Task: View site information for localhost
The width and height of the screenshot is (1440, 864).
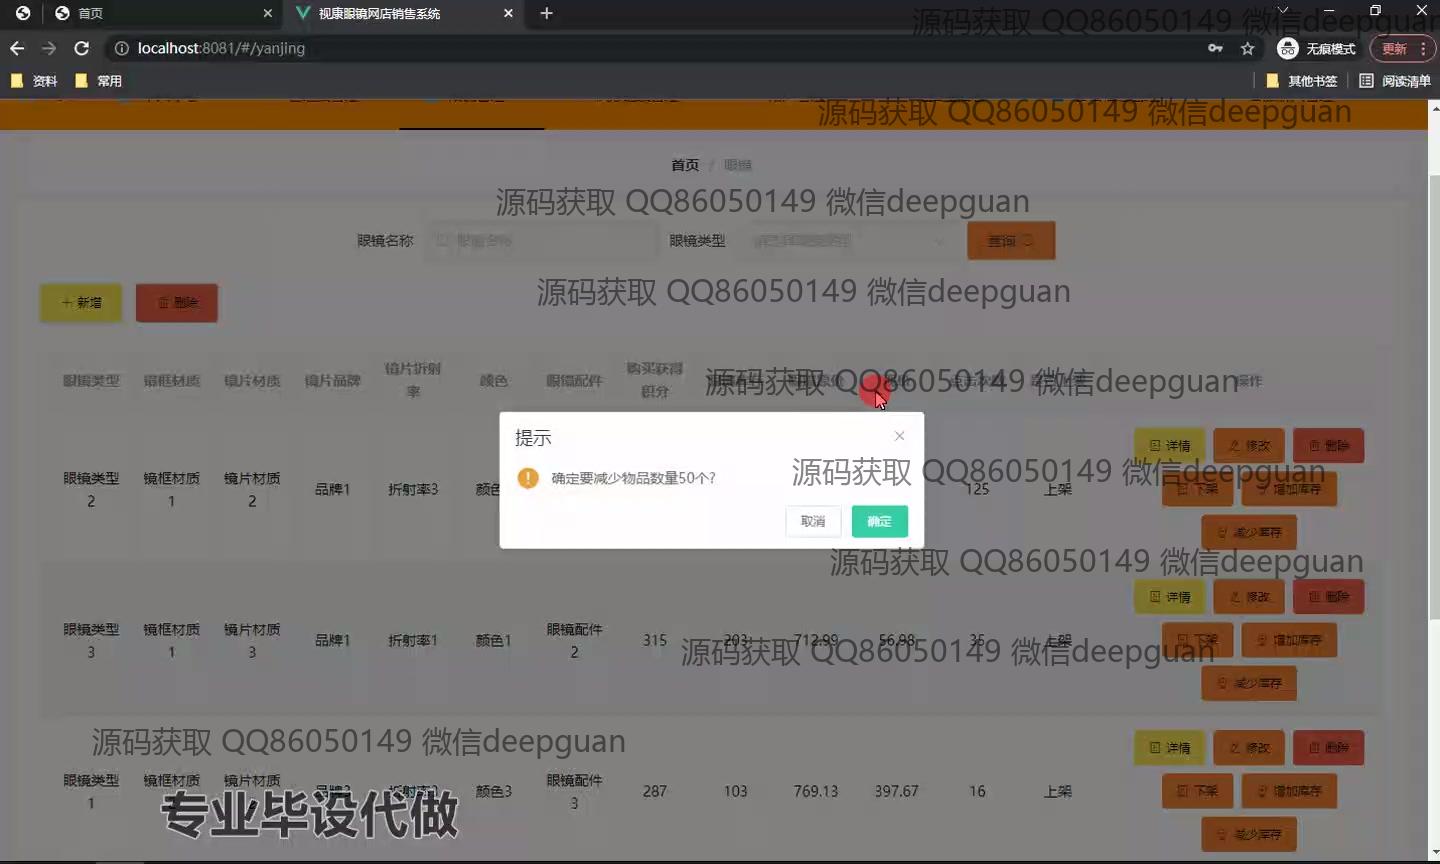Action: pos(122,48)
